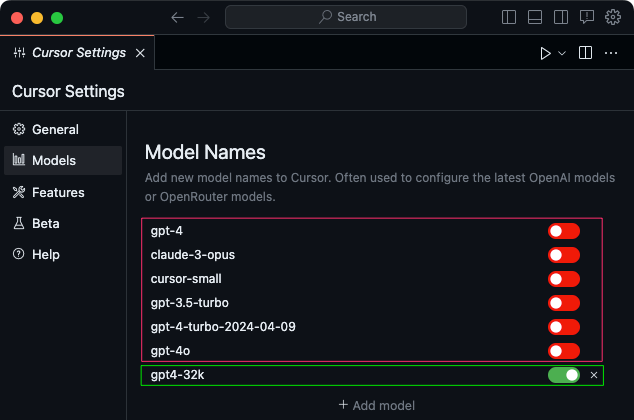
Task: Split the editor with the split icon
Action: click(585, 53)
